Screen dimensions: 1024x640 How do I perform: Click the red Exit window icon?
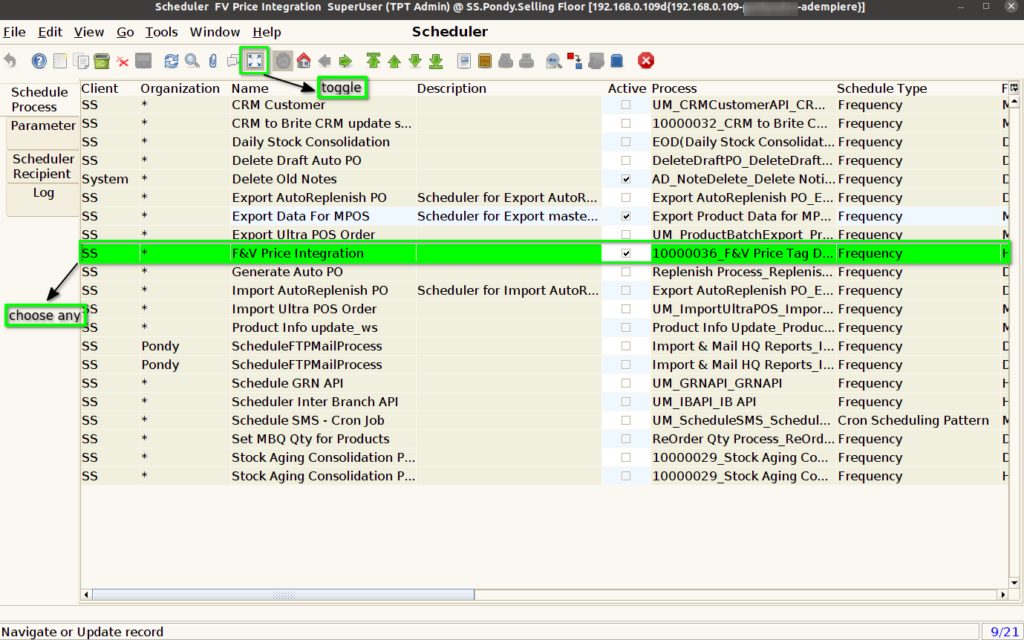coord(646,61)
